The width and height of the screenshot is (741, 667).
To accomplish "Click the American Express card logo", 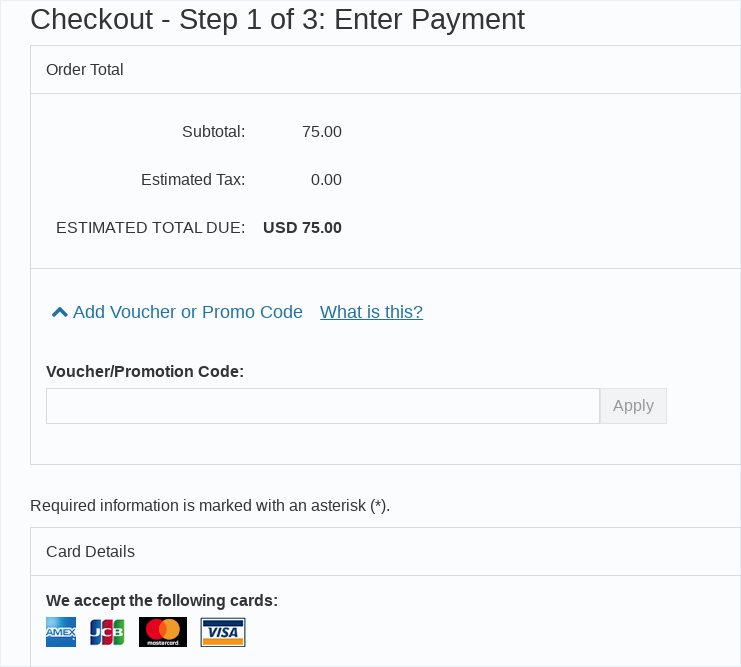I will click(x=61, y=632).
